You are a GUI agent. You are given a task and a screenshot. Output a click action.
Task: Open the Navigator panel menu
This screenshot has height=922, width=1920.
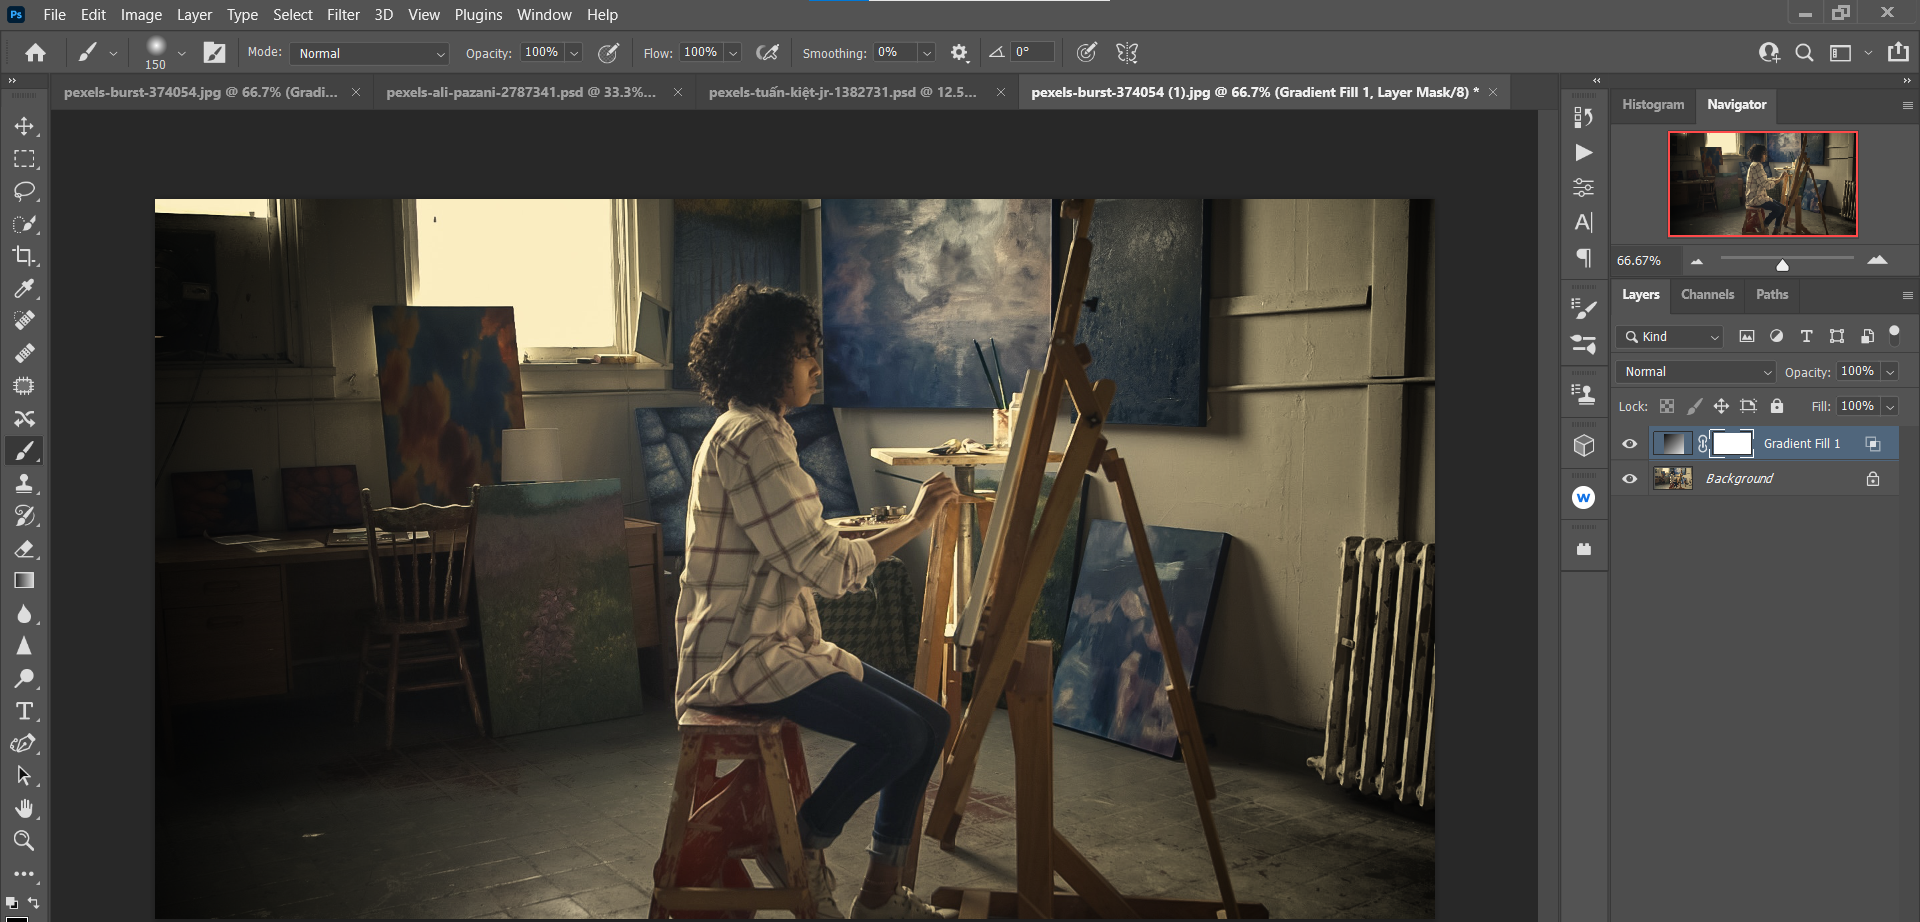1907,105
